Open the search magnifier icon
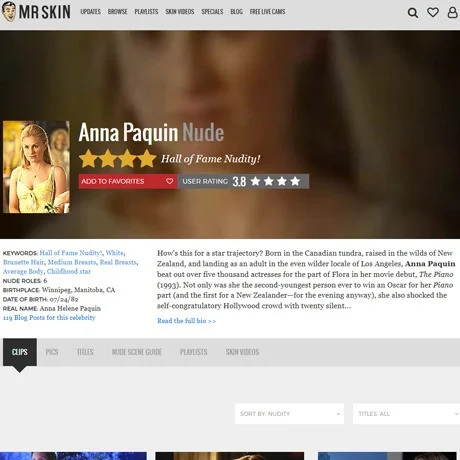This screenshot has height=460, width=460. 413,13
